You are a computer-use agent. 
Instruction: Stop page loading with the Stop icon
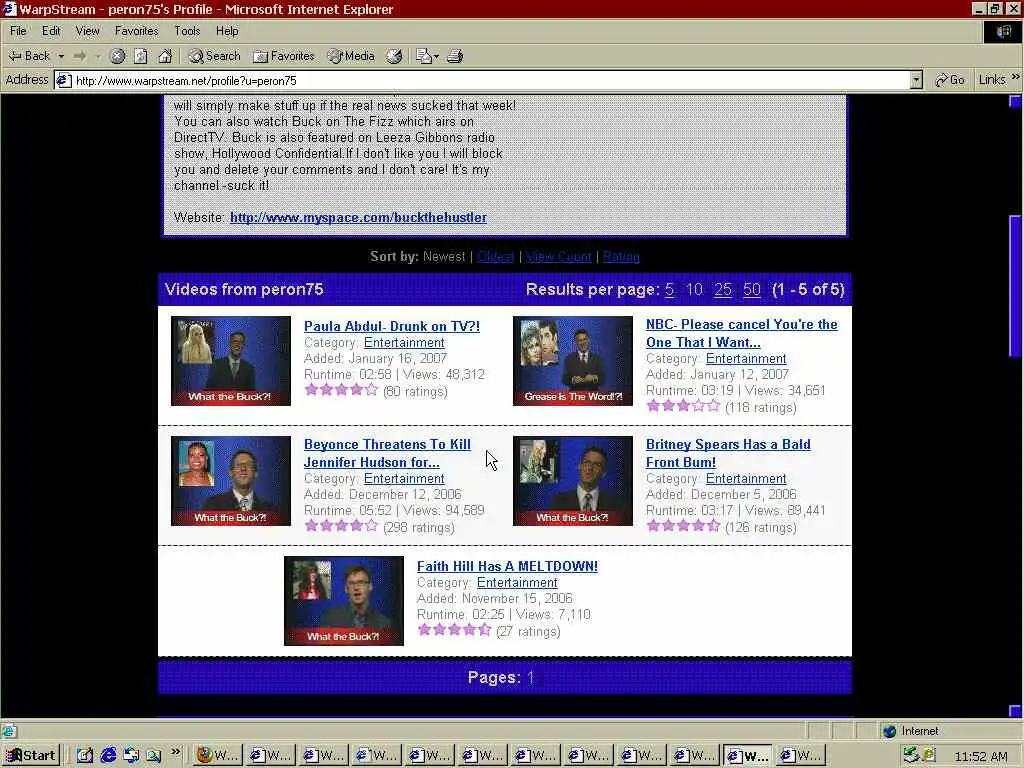[118, 56]
